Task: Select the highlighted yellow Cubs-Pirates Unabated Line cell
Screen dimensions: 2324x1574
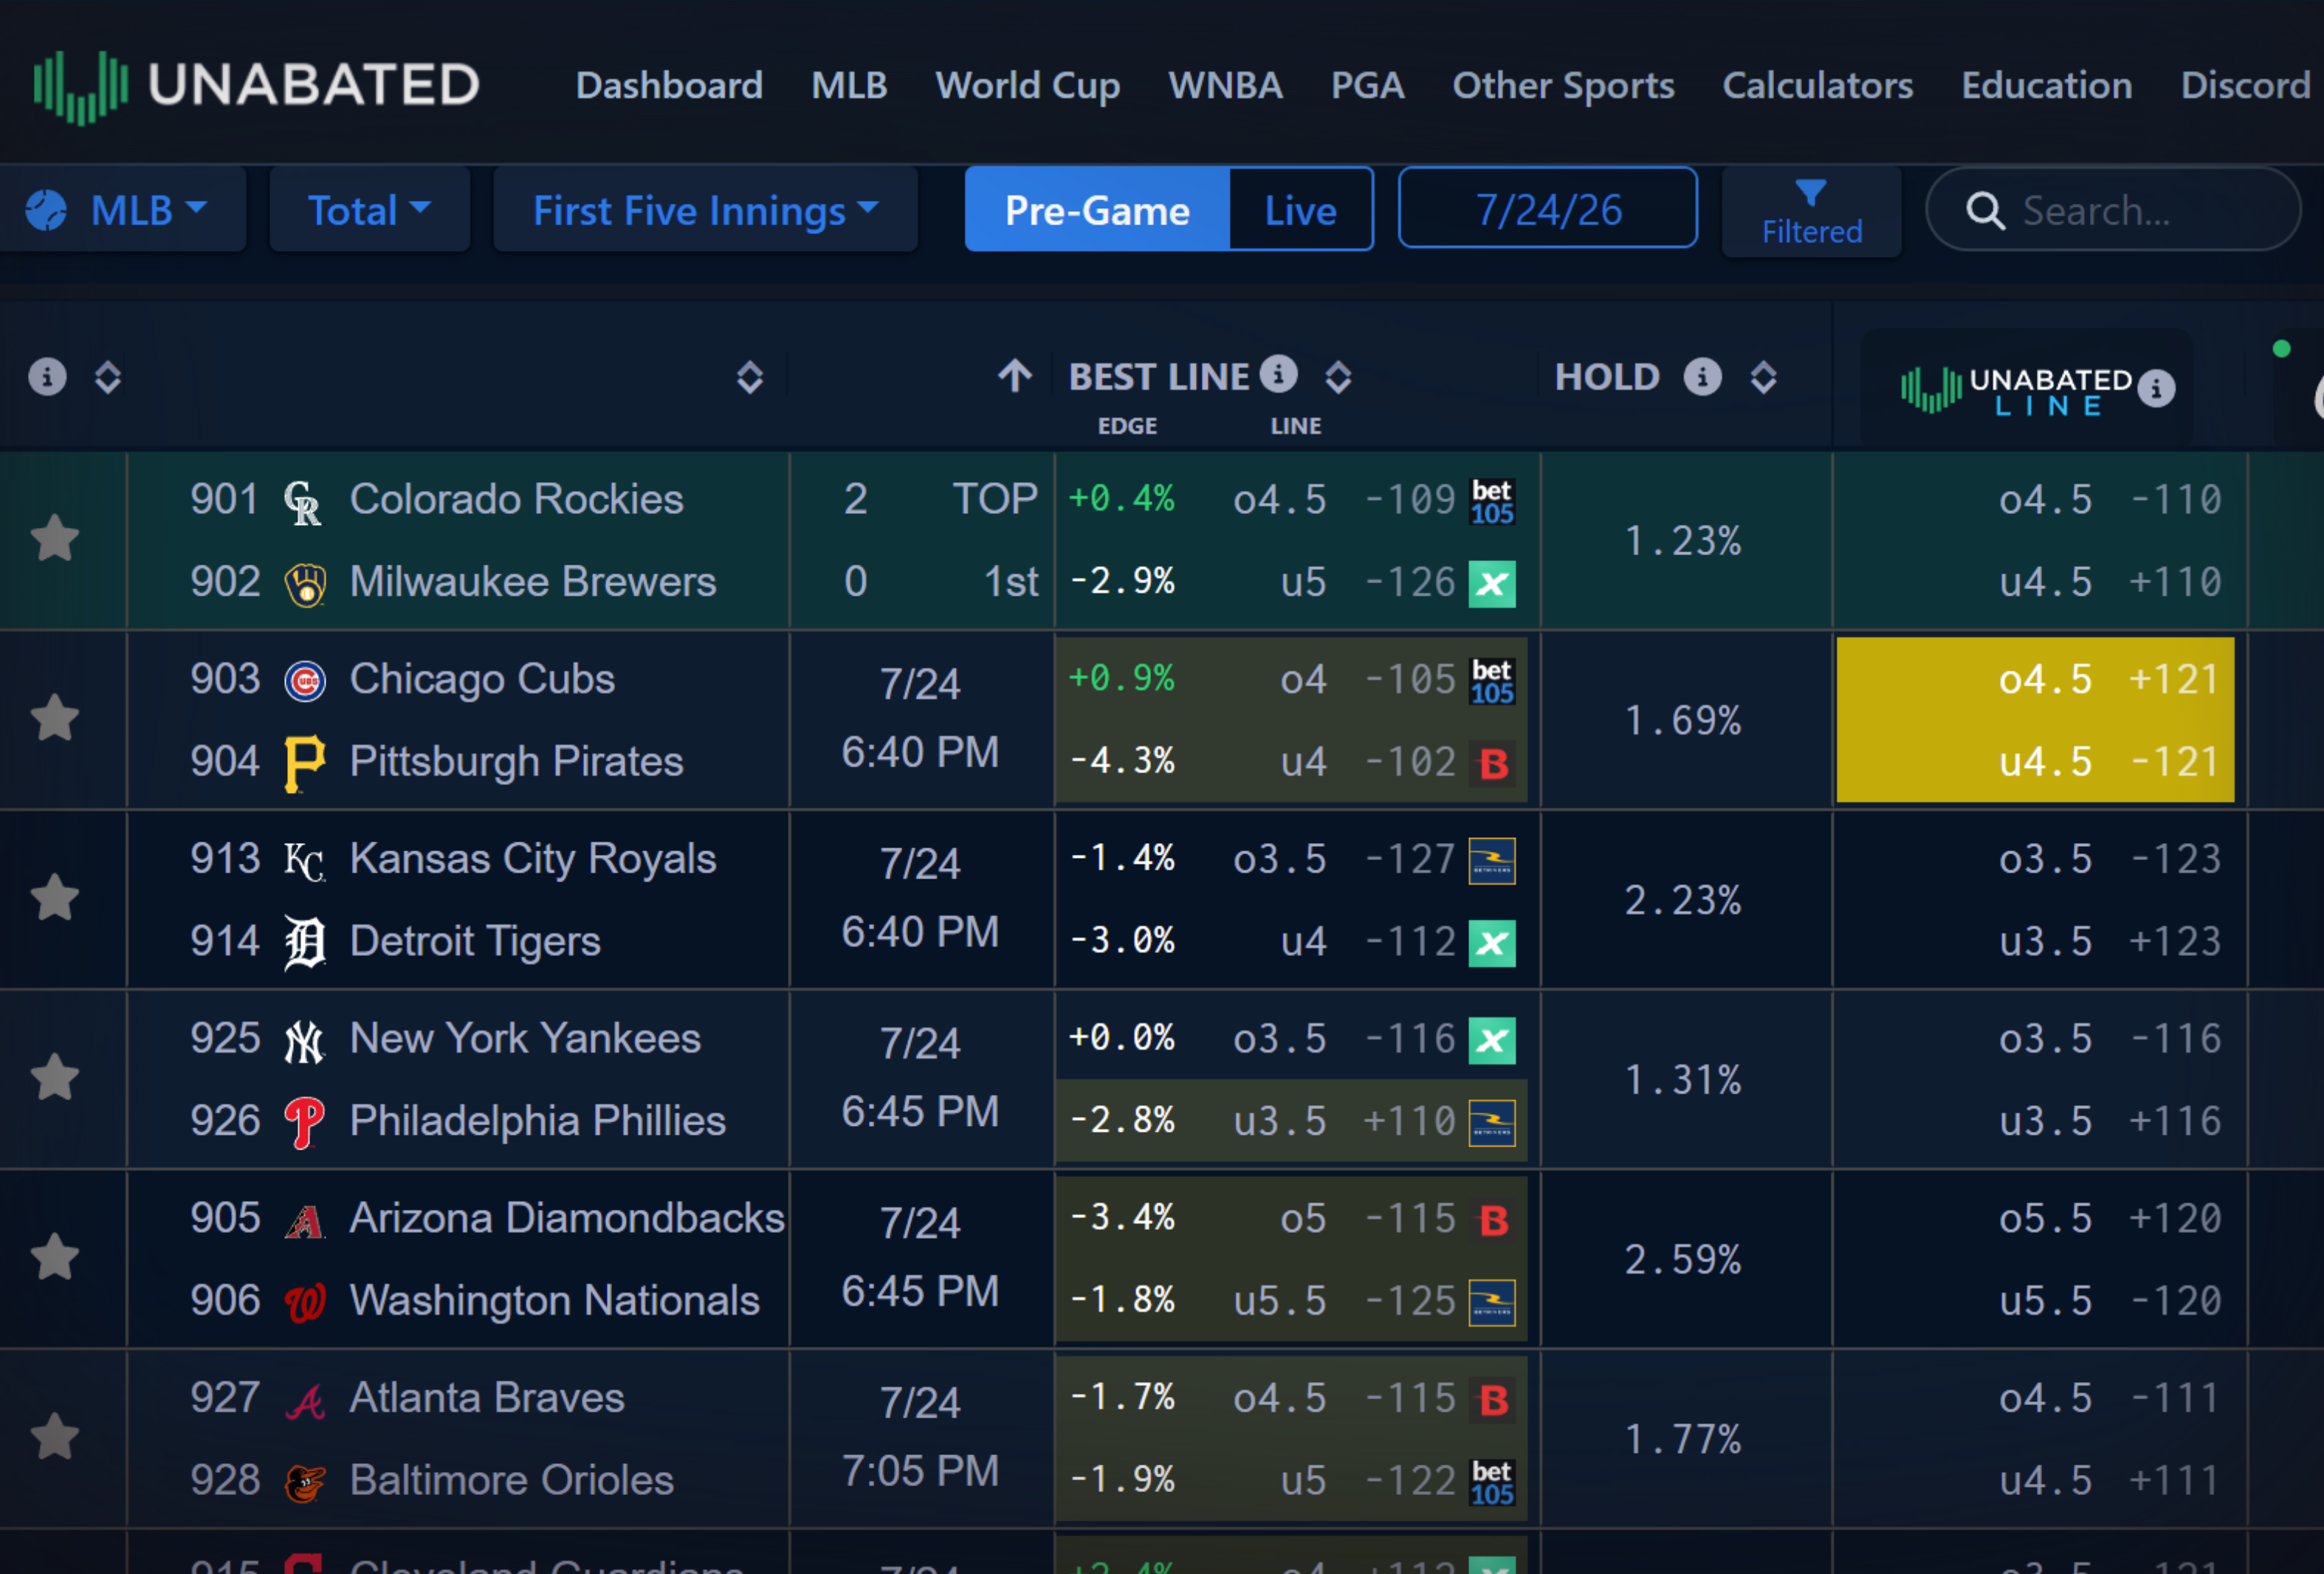Action: point(2034,719)
